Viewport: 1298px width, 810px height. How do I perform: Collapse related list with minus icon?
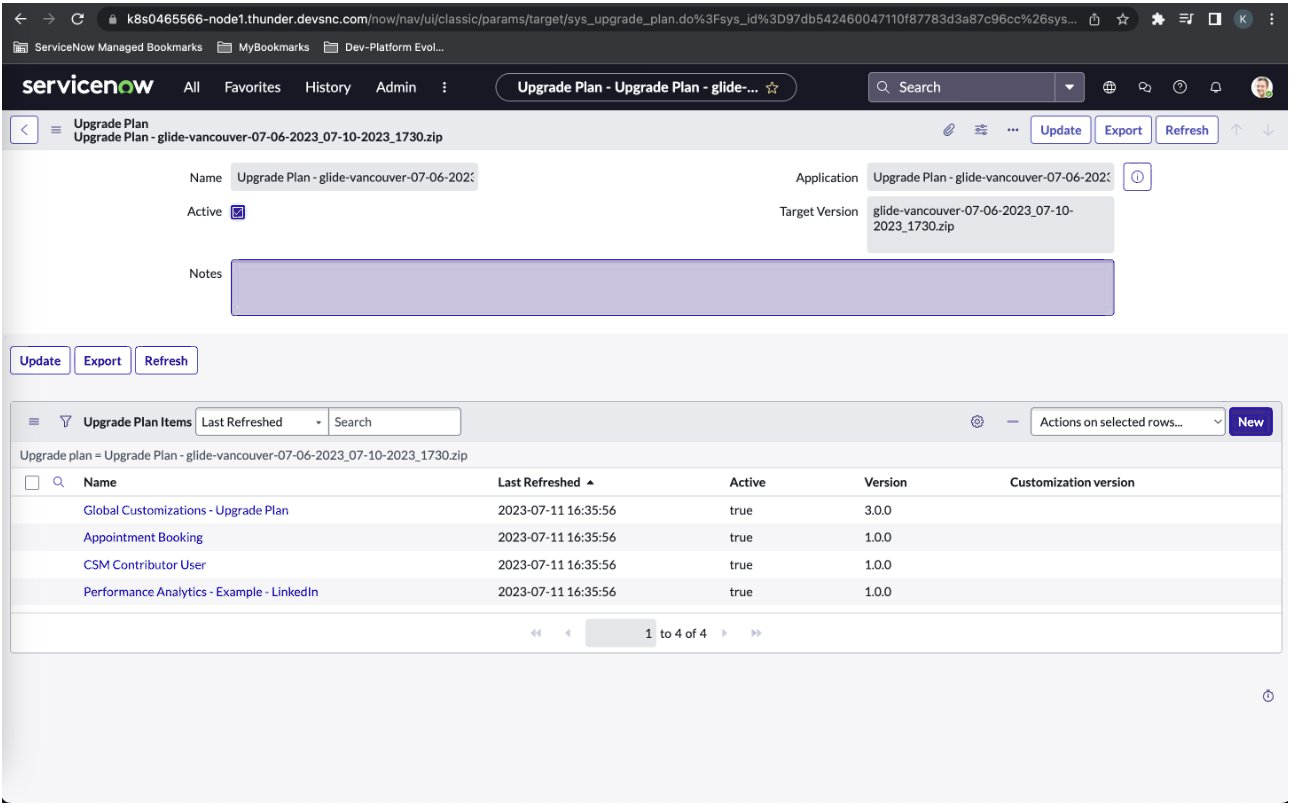tap(1012, 422)
